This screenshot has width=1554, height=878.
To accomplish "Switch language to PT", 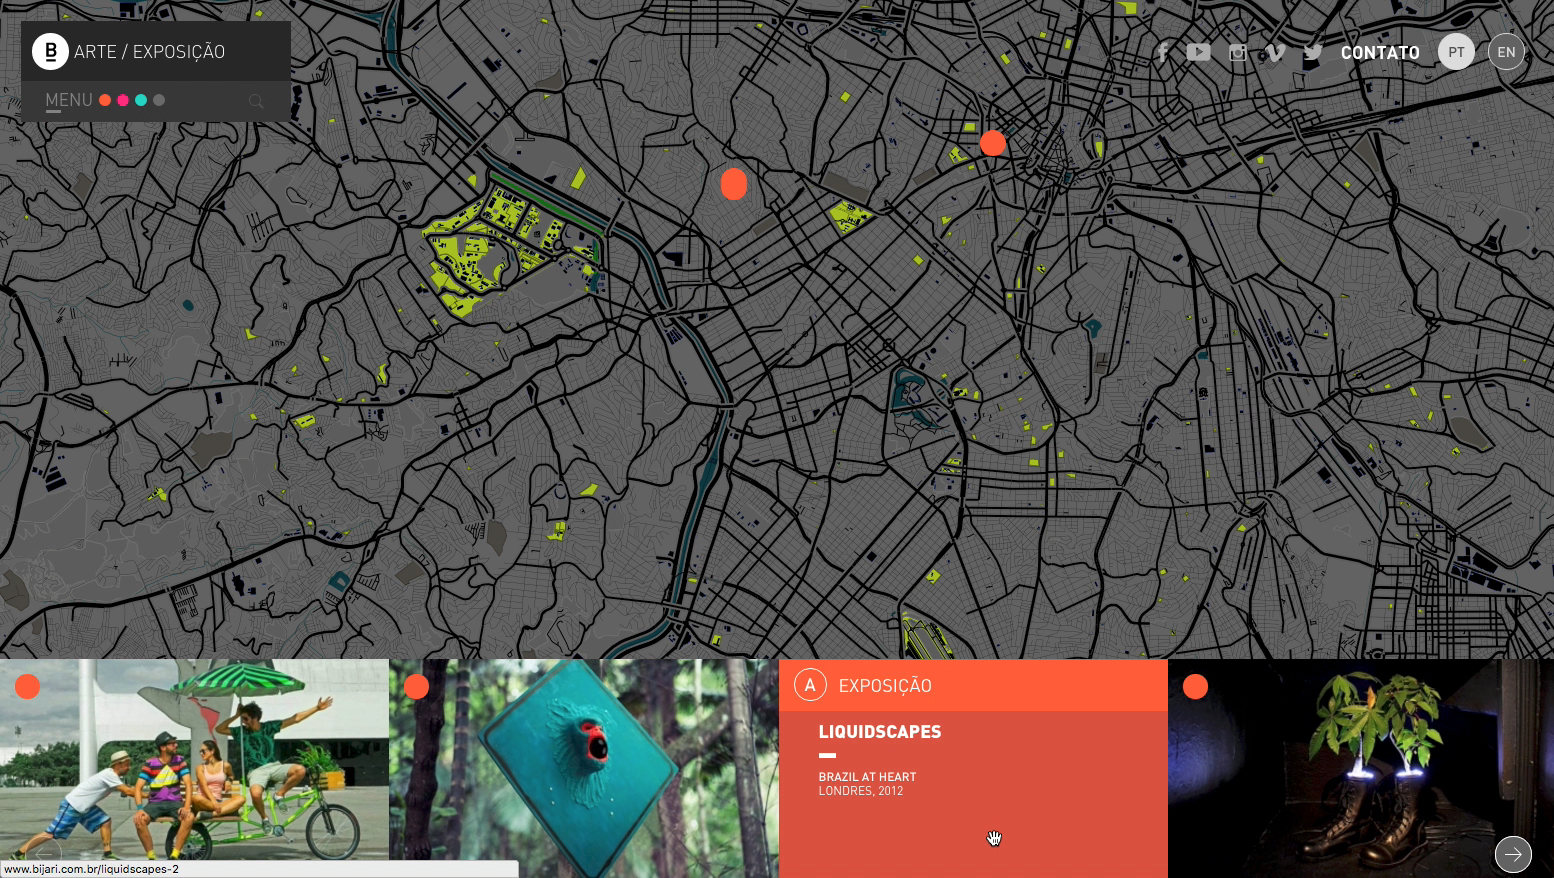I will click(x=1456, y=52).
